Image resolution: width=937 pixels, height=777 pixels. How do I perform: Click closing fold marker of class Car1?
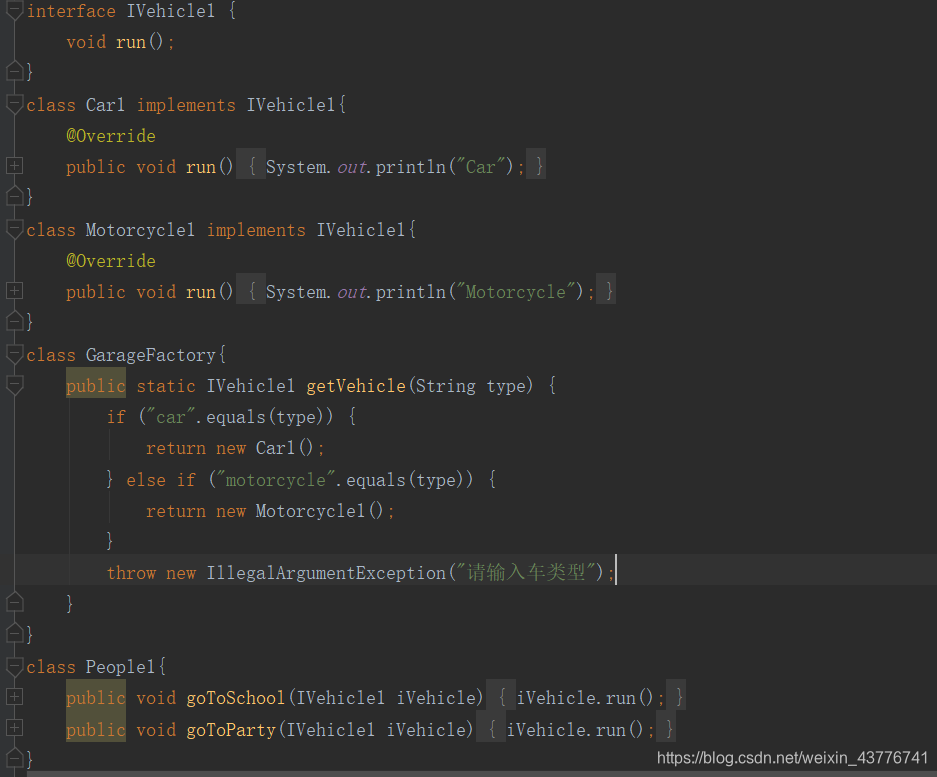[x=14, y=195]
